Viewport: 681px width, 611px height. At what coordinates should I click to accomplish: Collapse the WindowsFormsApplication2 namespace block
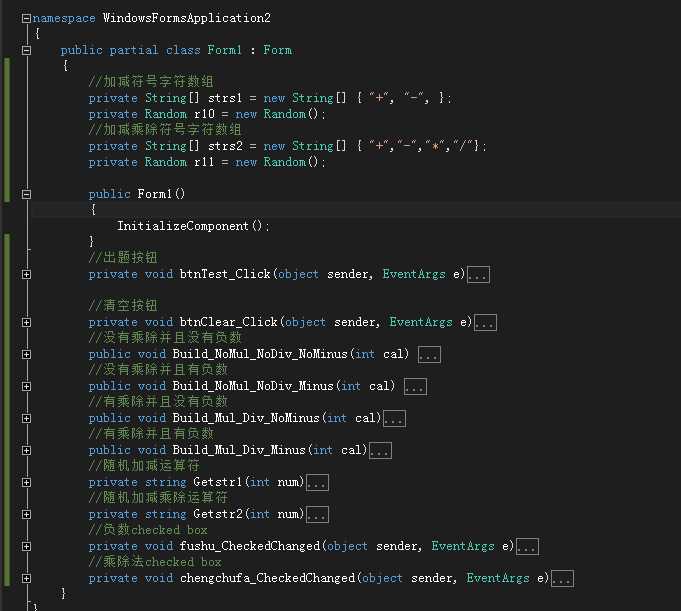point(26,18)
